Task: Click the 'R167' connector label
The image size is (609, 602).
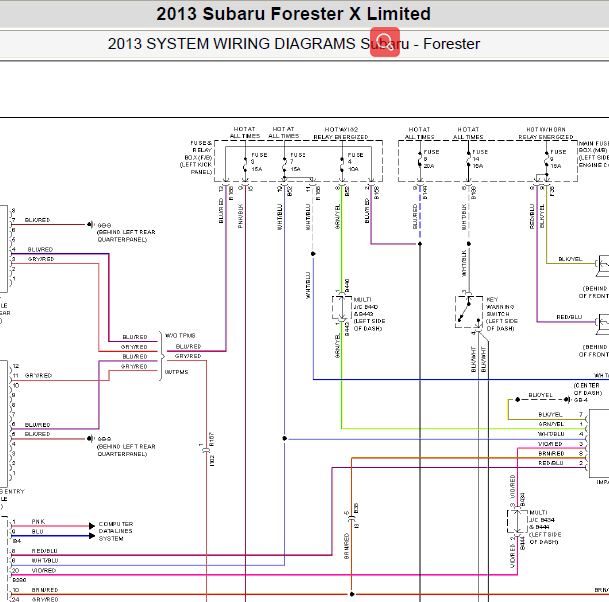Action: click(212, 439)
